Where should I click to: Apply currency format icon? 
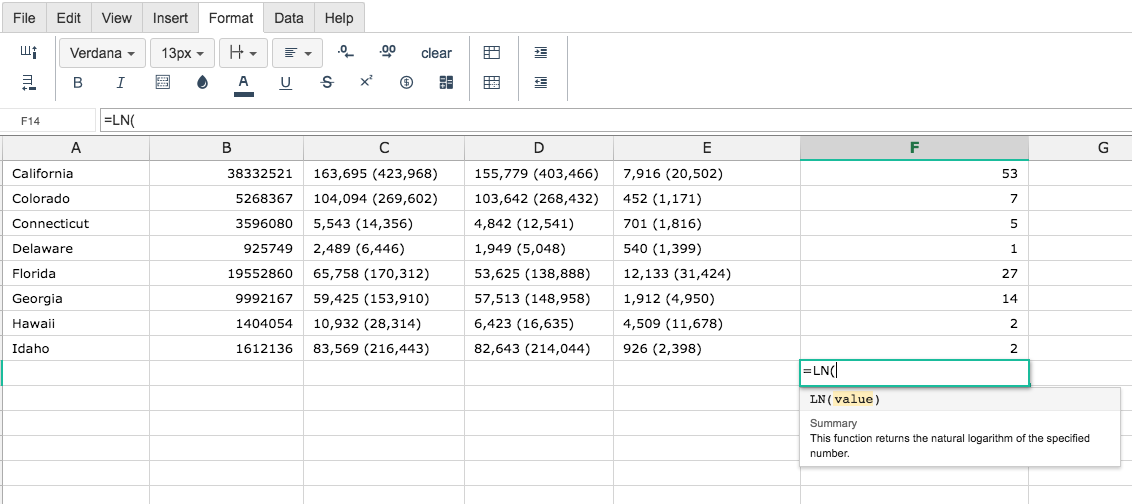point(406,82)
